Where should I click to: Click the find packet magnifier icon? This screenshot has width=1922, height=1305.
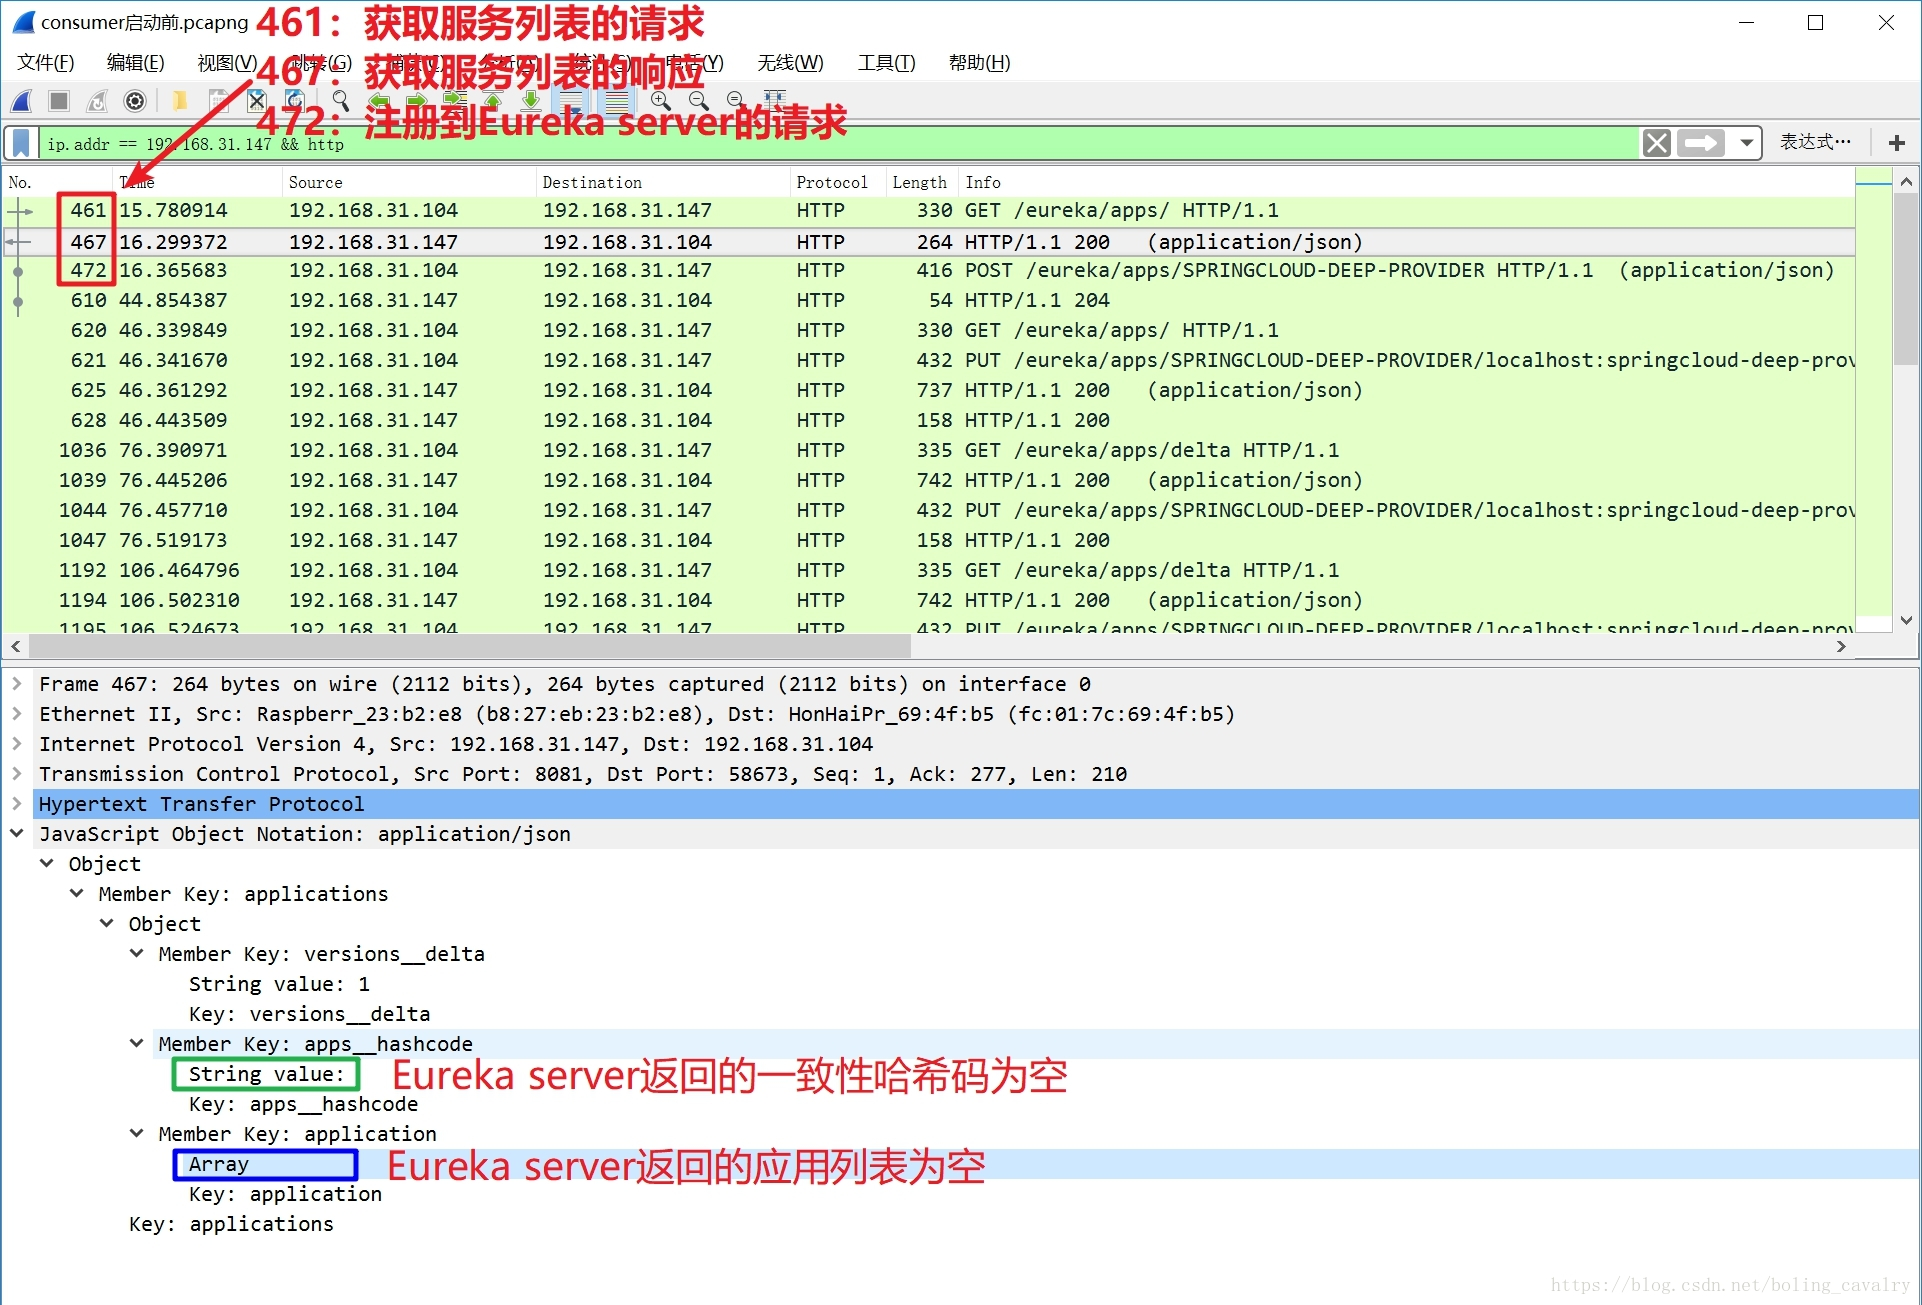tap(341, 101)
